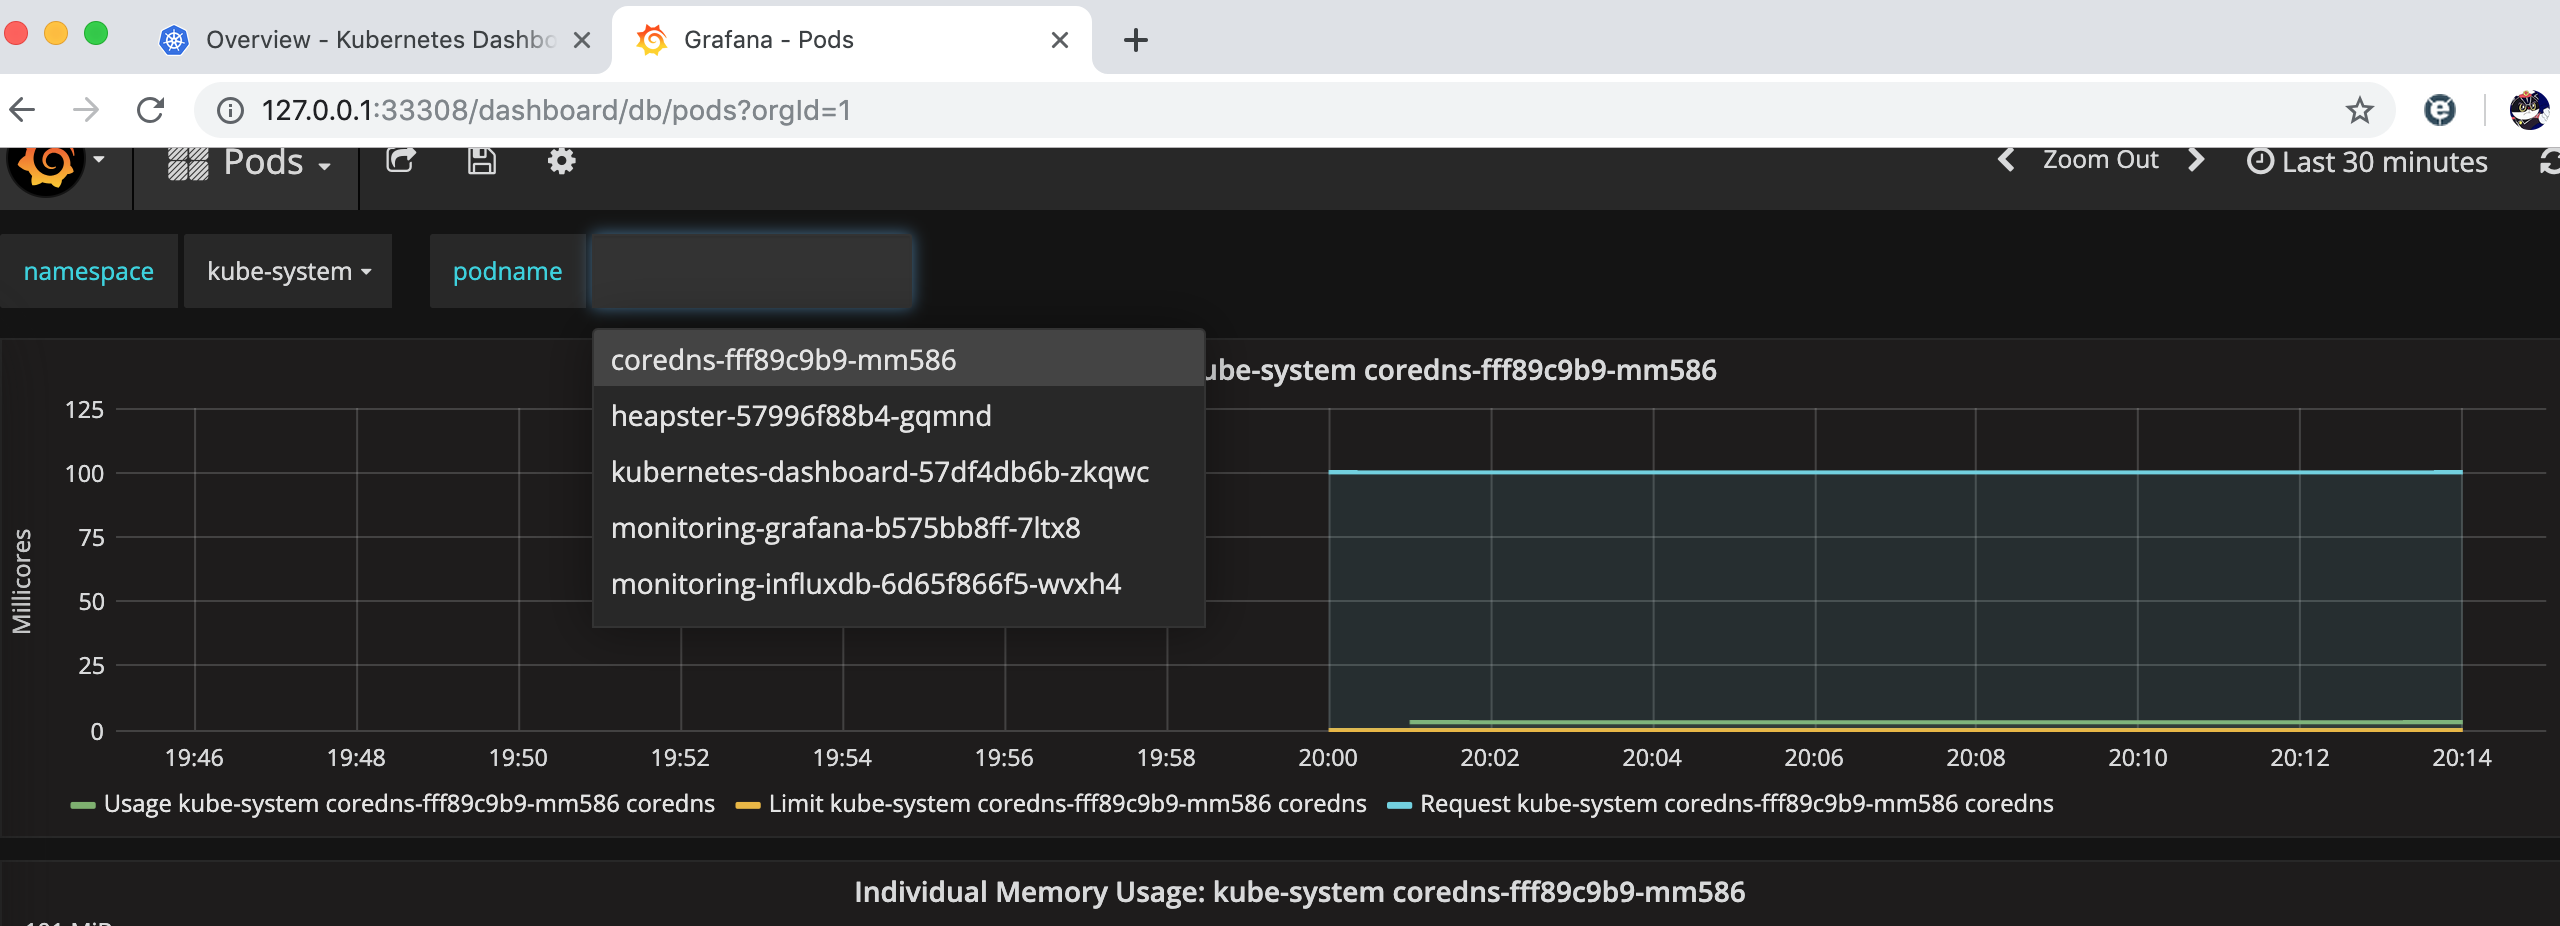Shift time range back with left chevron
The height and width of the screenshot is (926, 2560).
click(2006, 160)
